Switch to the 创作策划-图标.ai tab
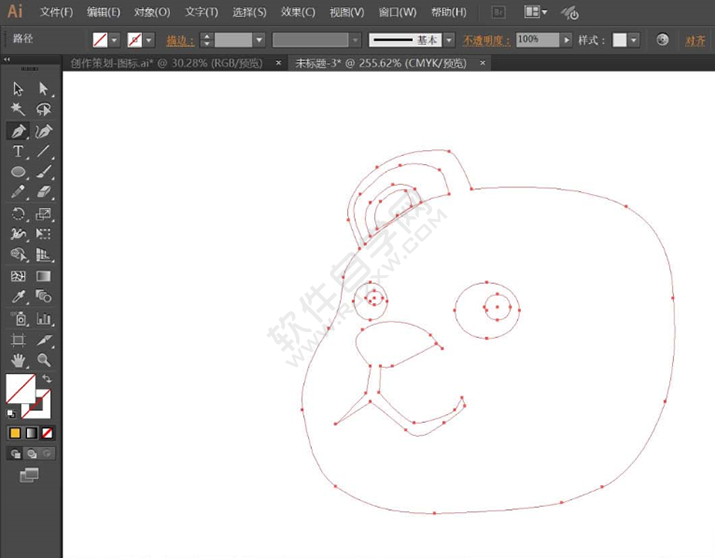This screenshot has height=558, width=715. (167, 62)
